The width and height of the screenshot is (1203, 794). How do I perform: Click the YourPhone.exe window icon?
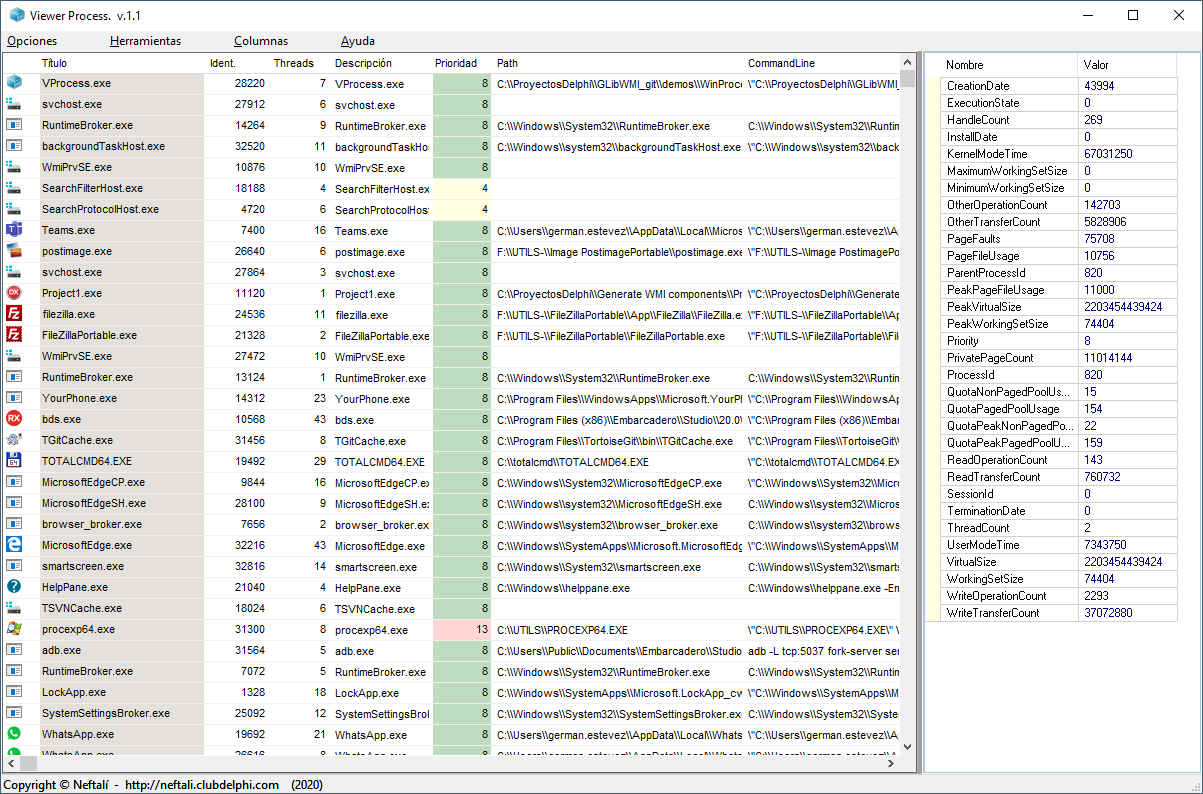14,398
